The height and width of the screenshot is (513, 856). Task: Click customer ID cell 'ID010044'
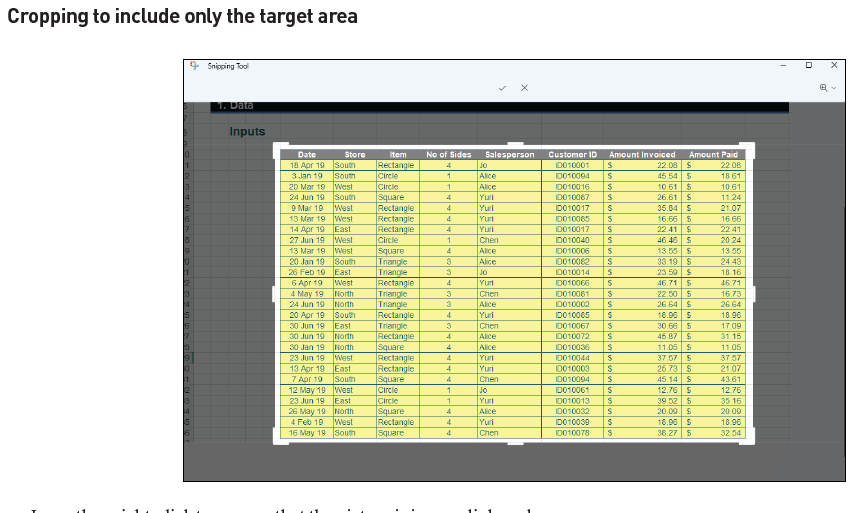pos(572,358)
